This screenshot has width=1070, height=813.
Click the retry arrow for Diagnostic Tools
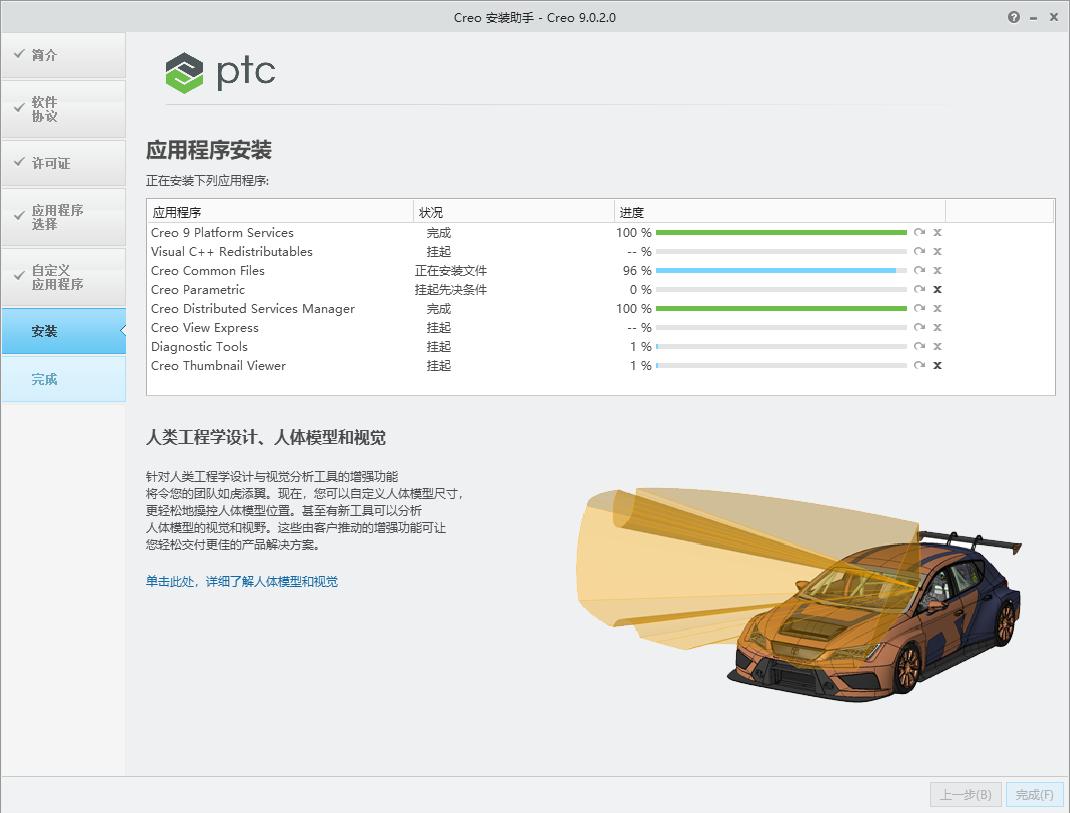(920, 346)
